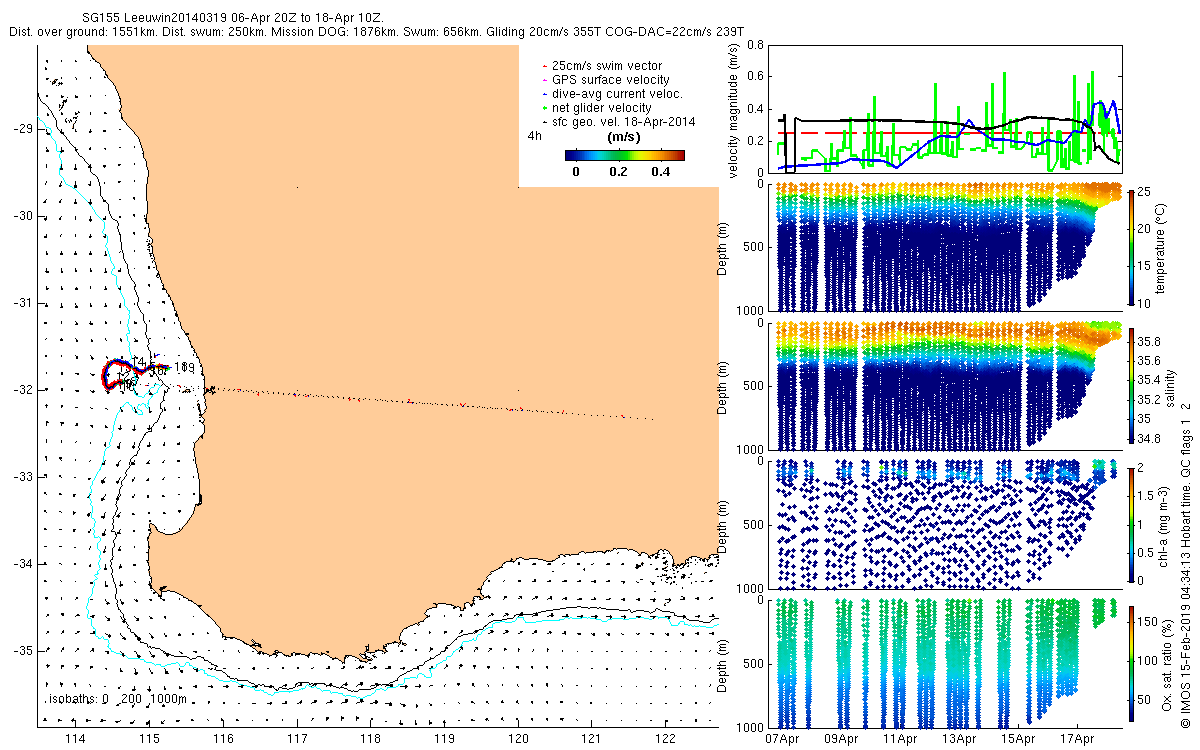Click the 4h label beside the velocity colorbar

[535, 136]
